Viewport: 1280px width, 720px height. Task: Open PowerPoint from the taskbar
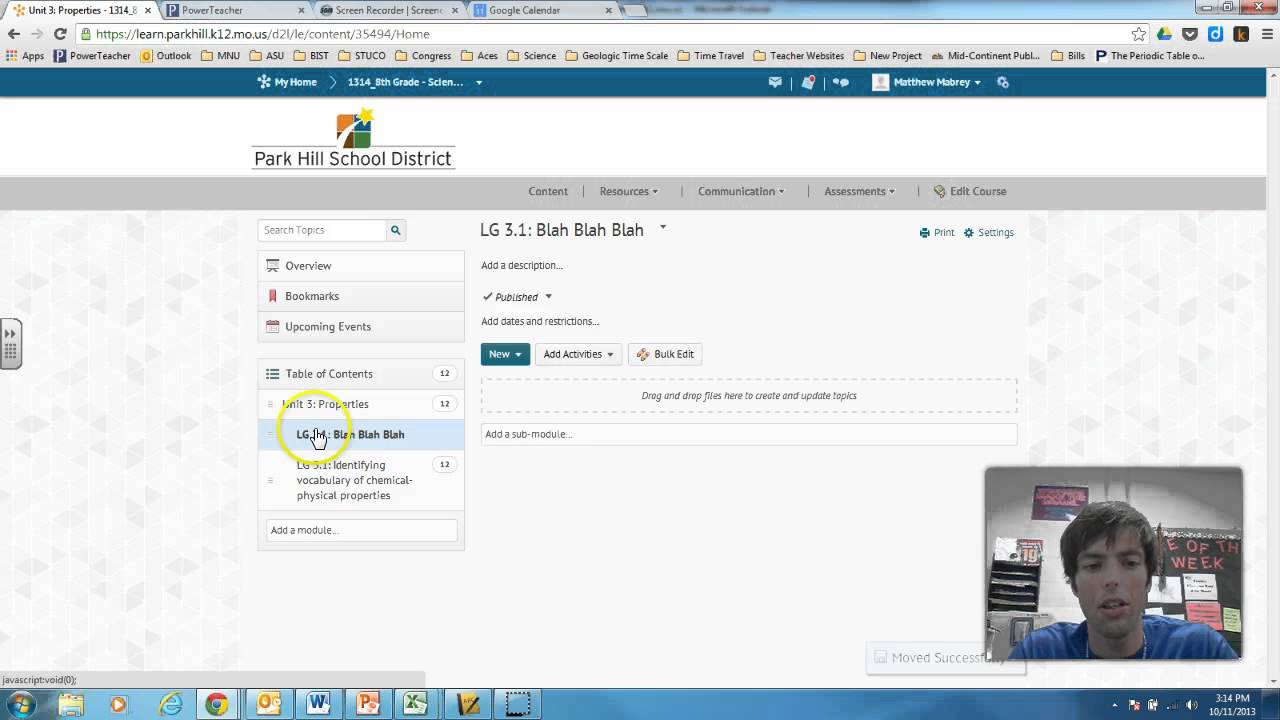tap(367, 704)
